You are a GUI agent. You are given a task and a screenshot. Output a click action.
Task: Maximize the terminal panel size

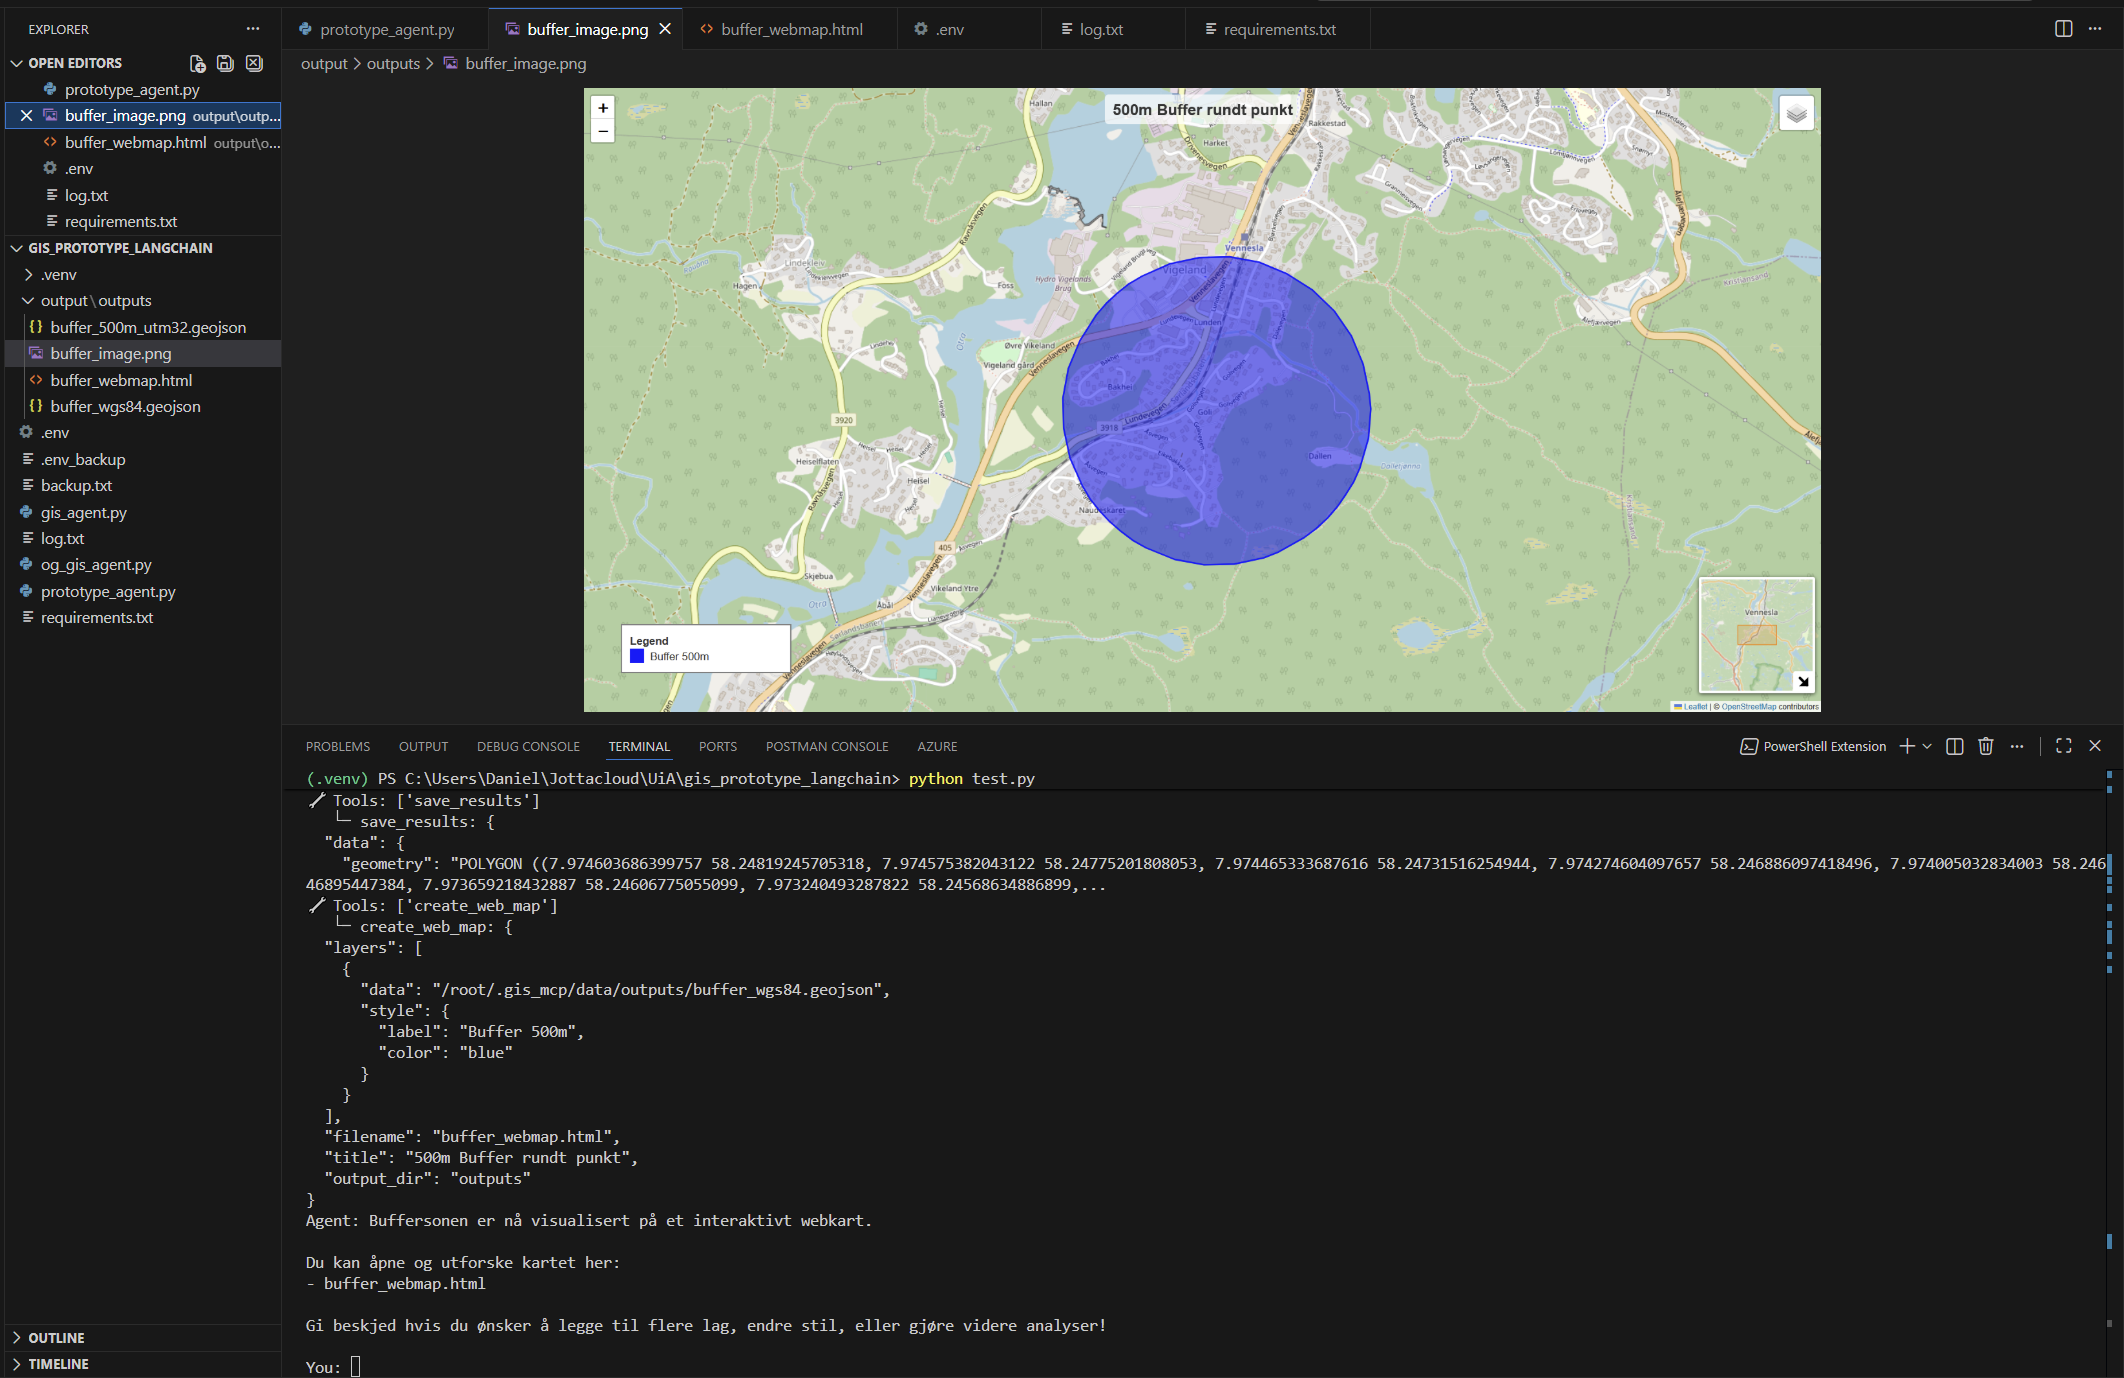coord(2063,746)
